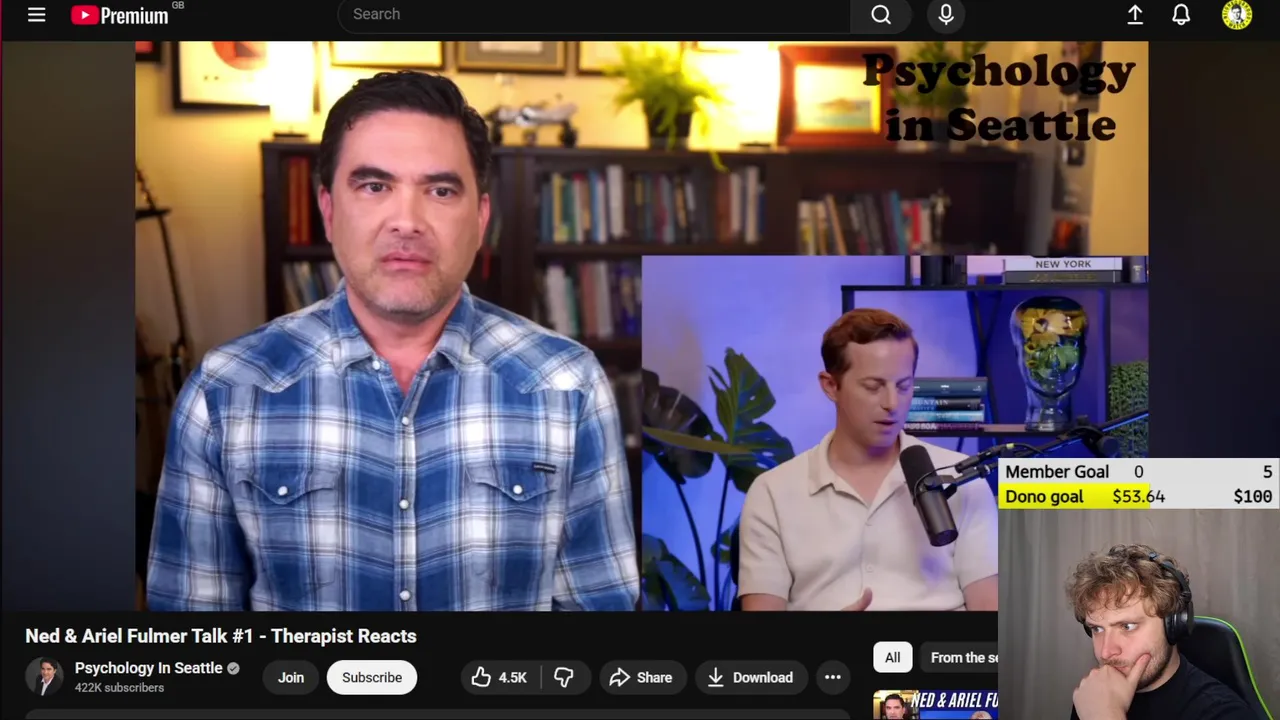1280x720 pixels.
Task: Dislike the video
Action: point(564,677)
